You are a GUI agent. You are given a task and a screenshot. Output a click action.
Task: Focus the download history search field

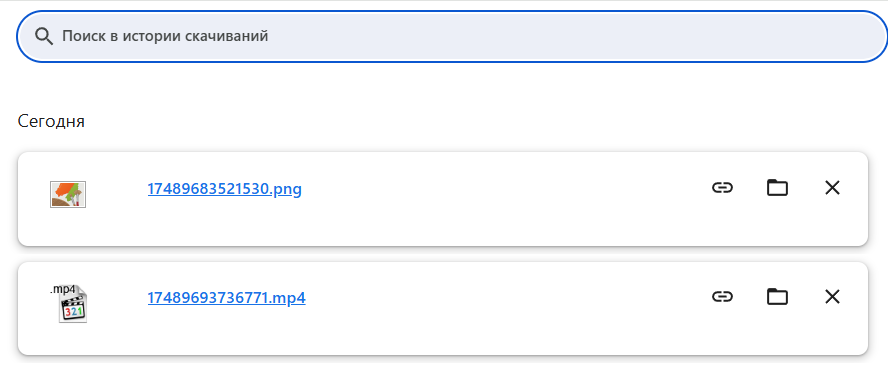coord(452,36)
